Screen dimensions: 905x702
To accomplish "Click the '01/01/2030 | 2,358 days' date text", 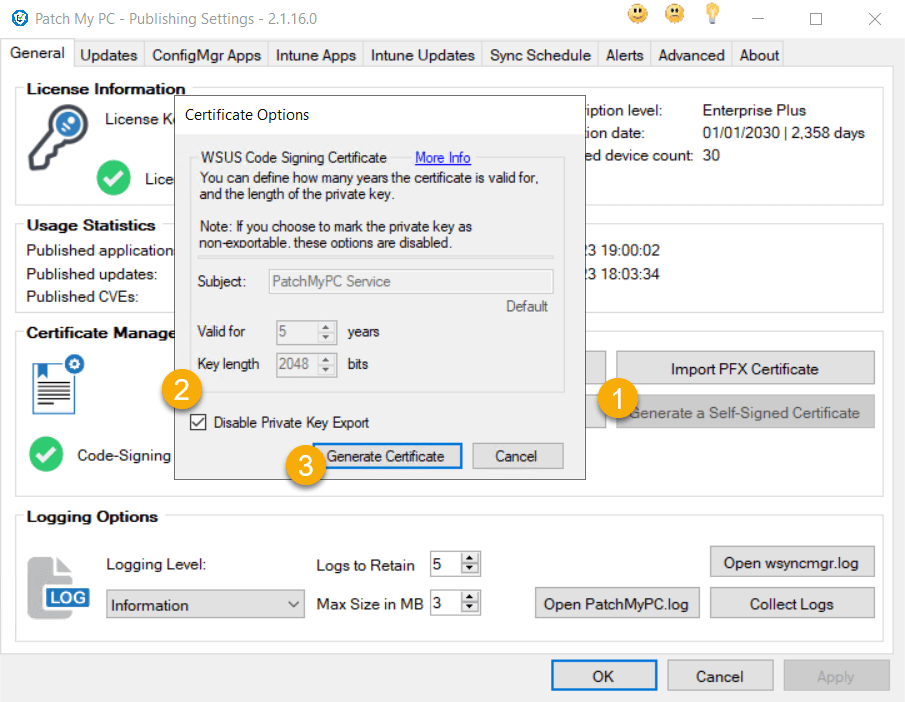I will click(x=783, y=133).
